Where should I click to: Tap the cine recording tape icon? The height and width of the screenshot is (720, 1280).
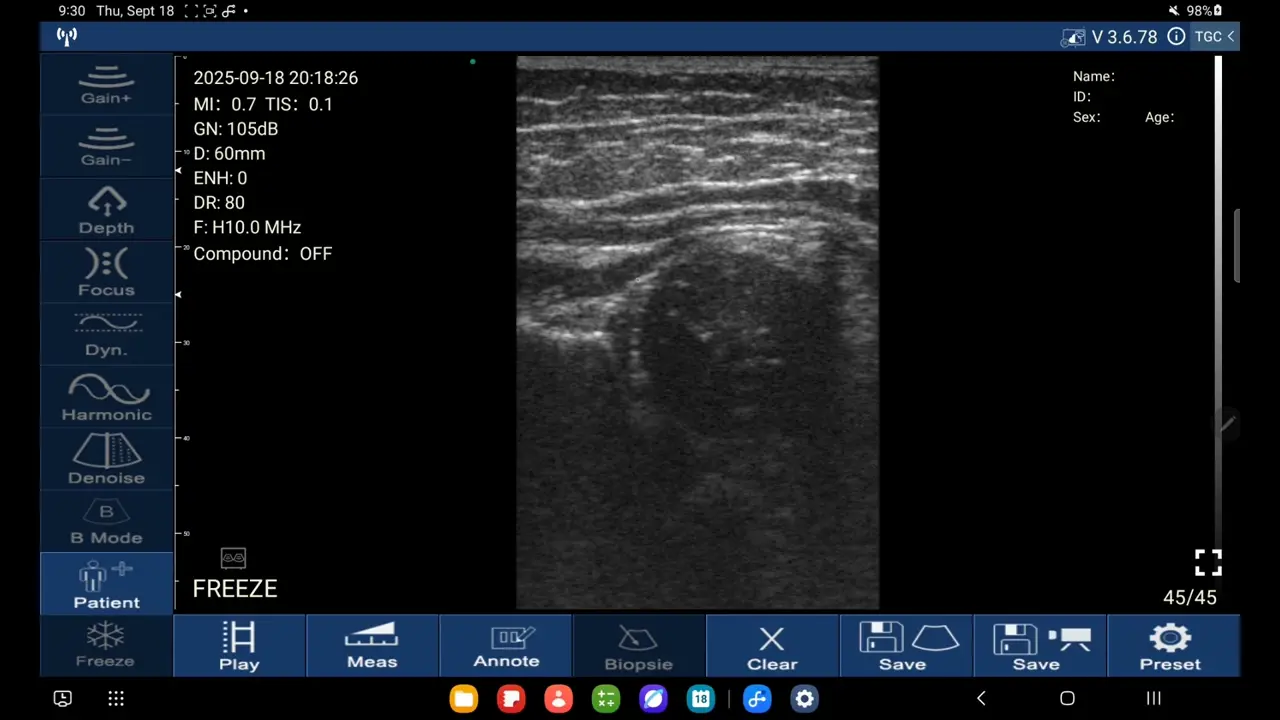click(x=233, y=557)
